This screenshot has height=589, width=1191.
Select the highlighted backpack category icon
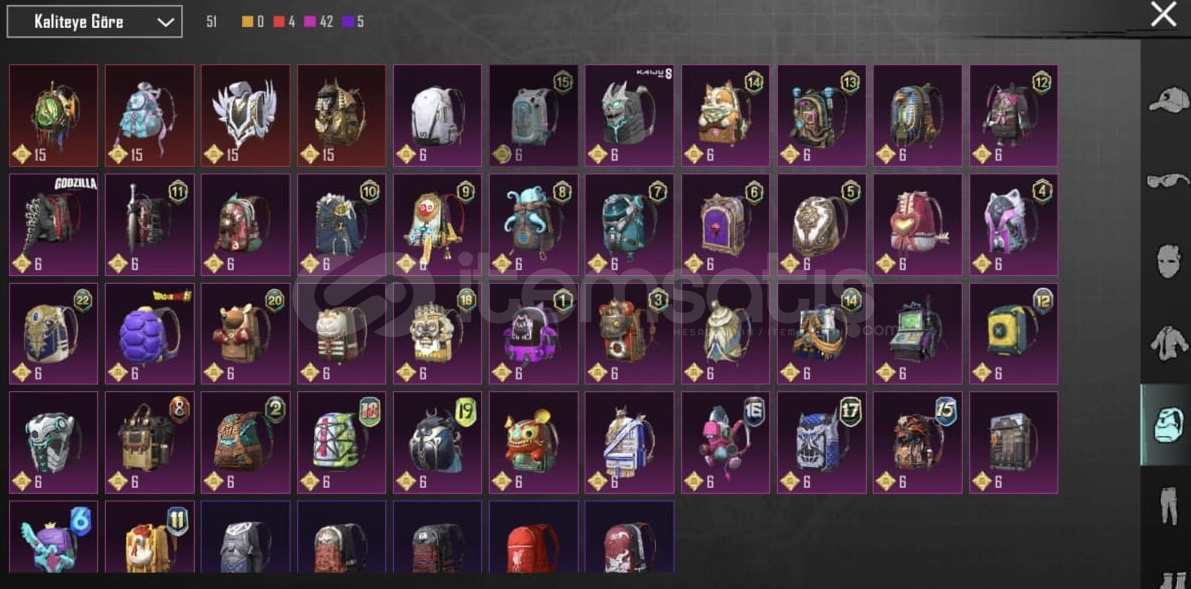click(1166, 425)
